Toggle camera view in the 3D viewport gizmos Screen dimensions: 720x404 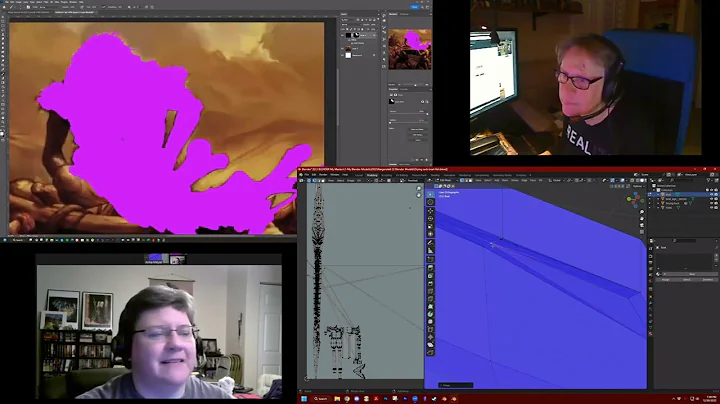point(642,225)
